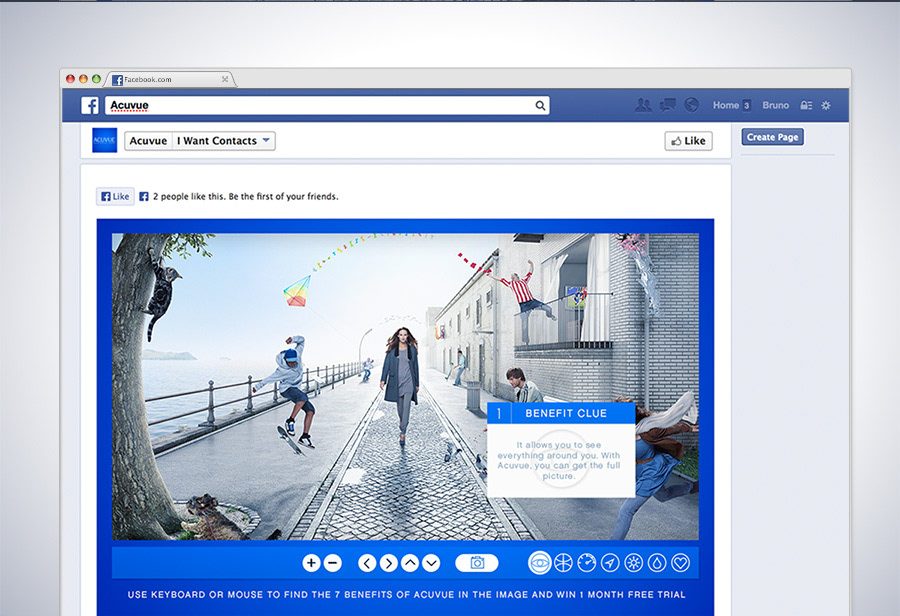Zoom out with the minus button
The height and width of the screenshot is (616, 900).
[x=332, y=563]
